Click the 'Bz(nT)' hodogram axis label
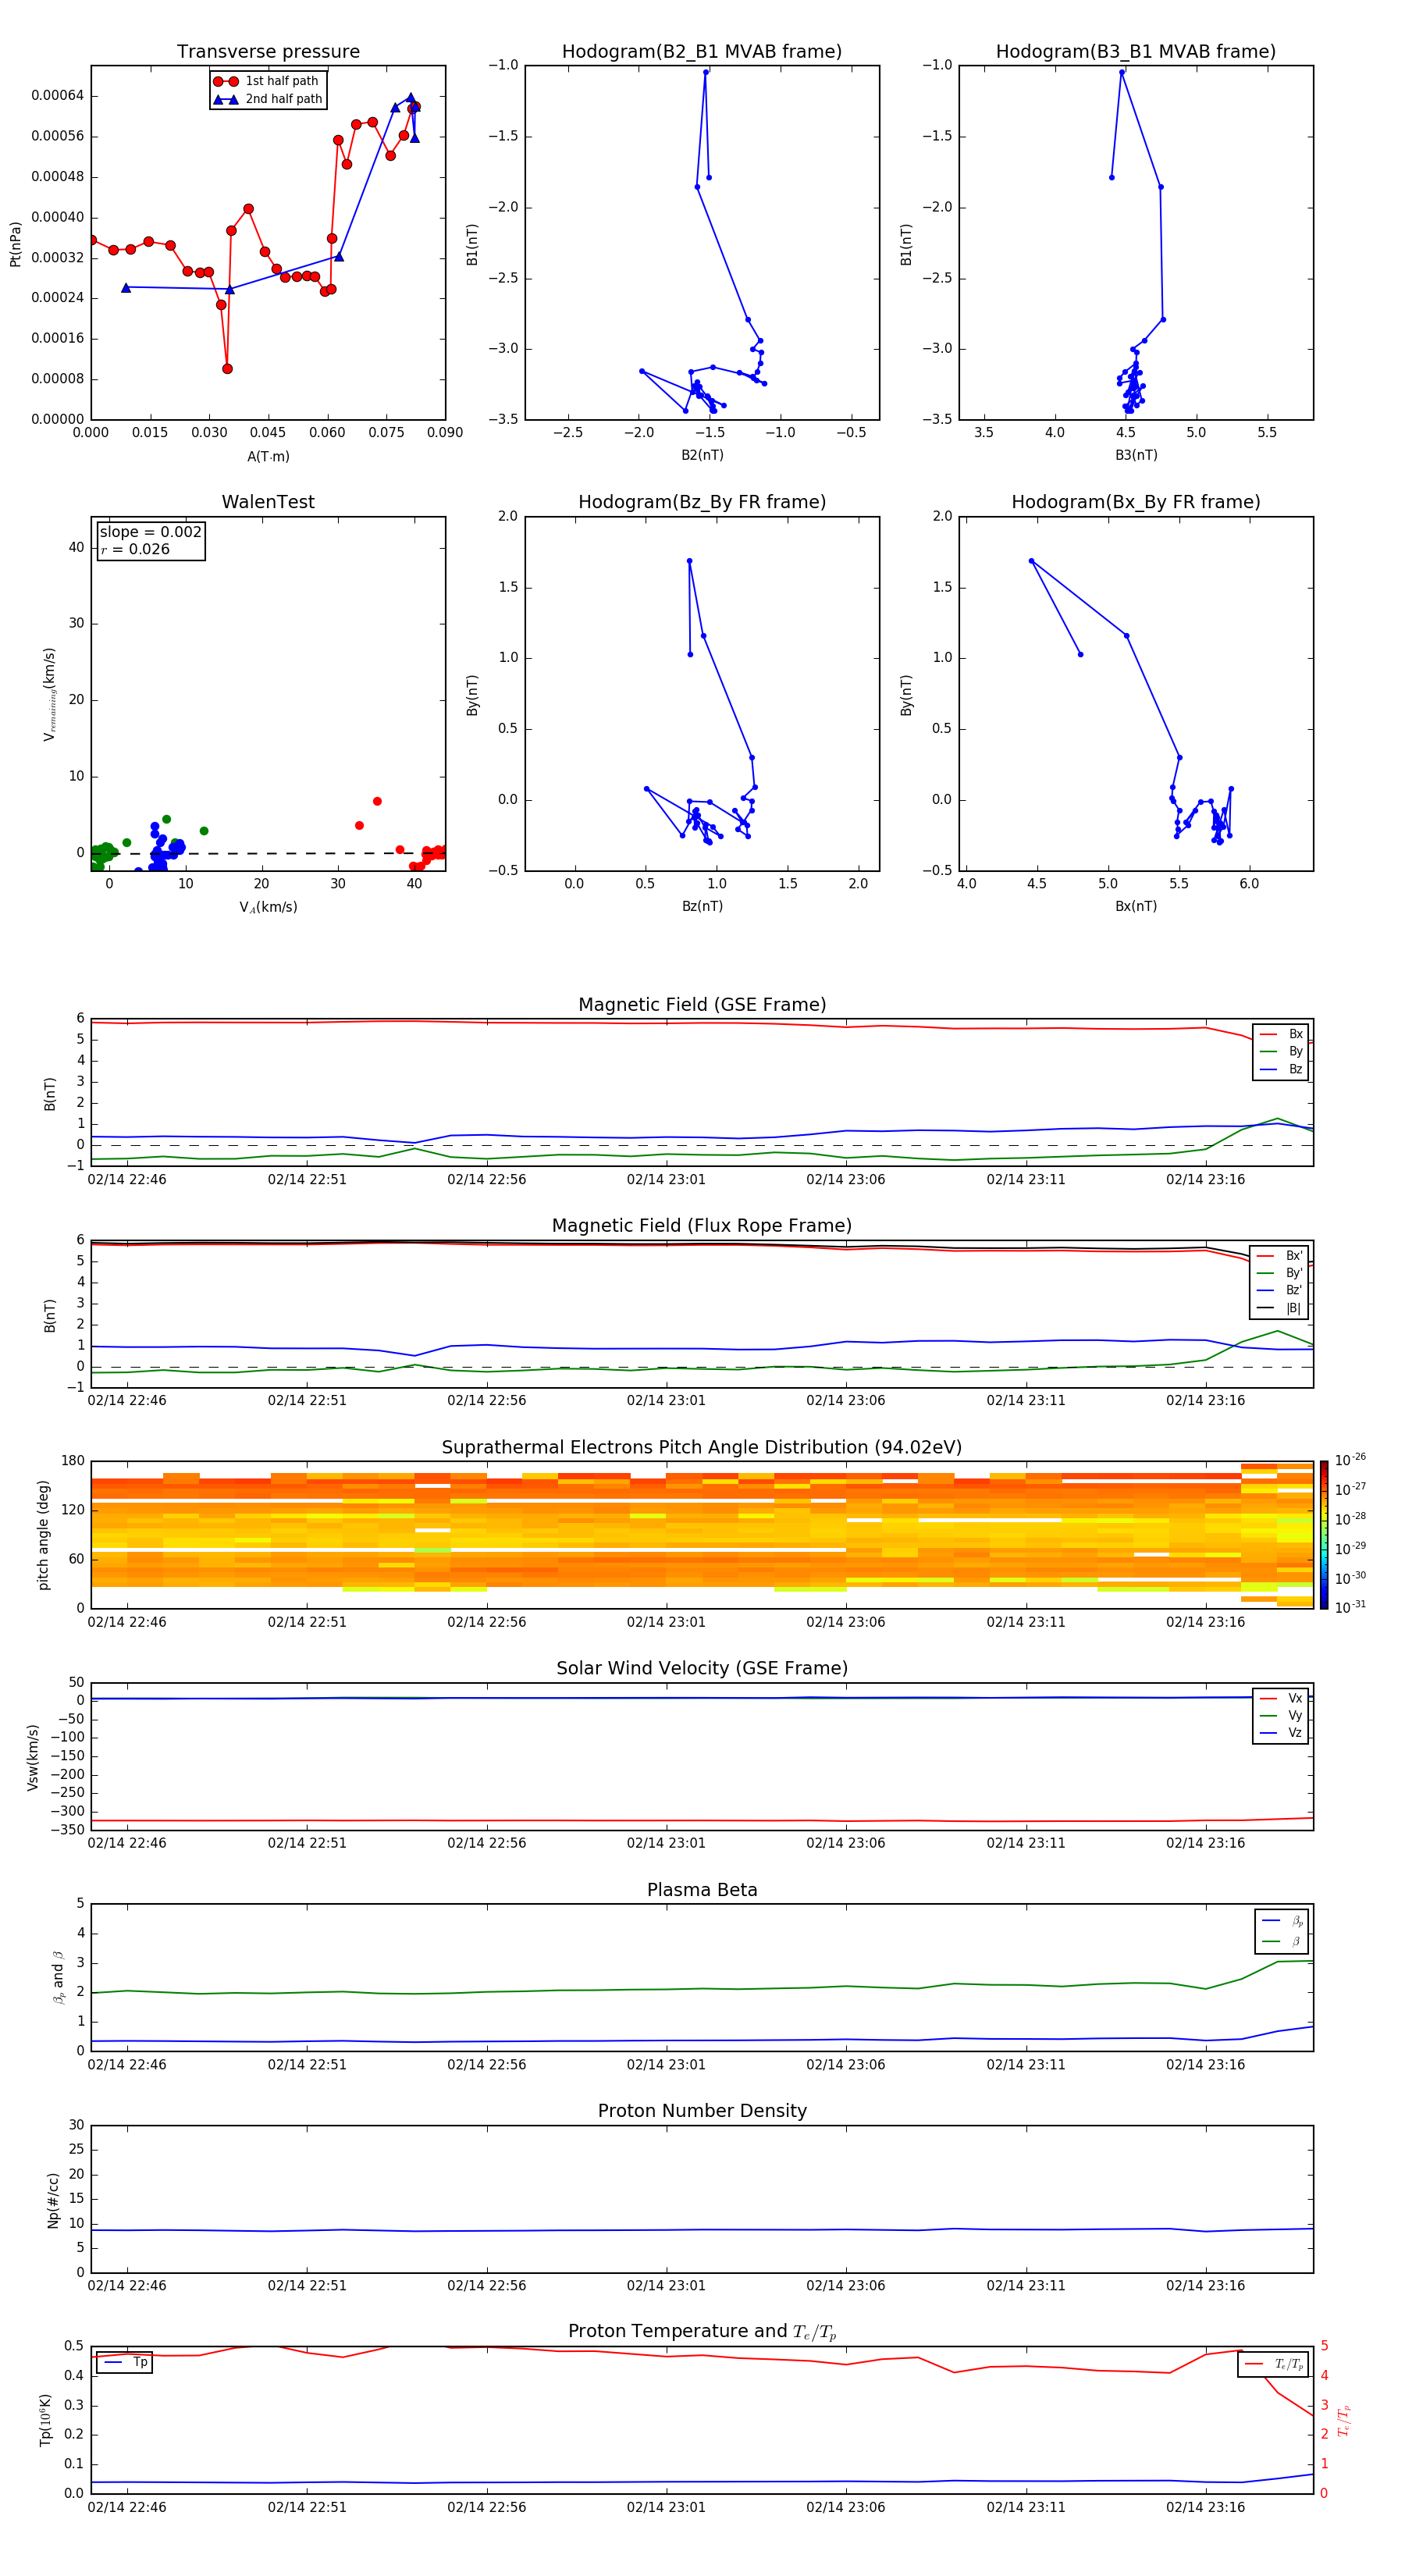The image size is (1405, 2576). [x=702, y=906]
